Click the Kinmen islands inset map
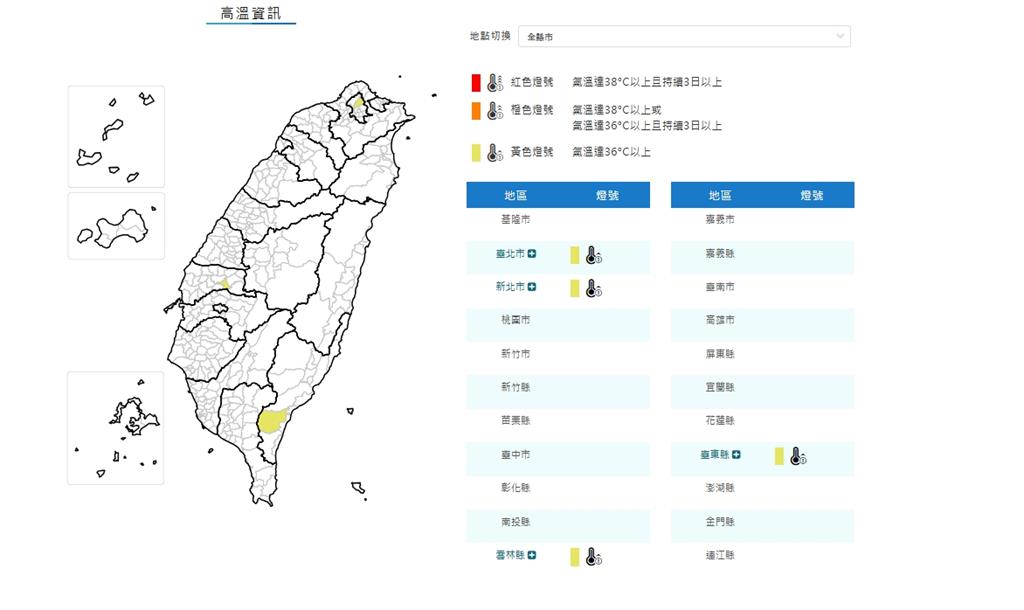 [116, 226]
